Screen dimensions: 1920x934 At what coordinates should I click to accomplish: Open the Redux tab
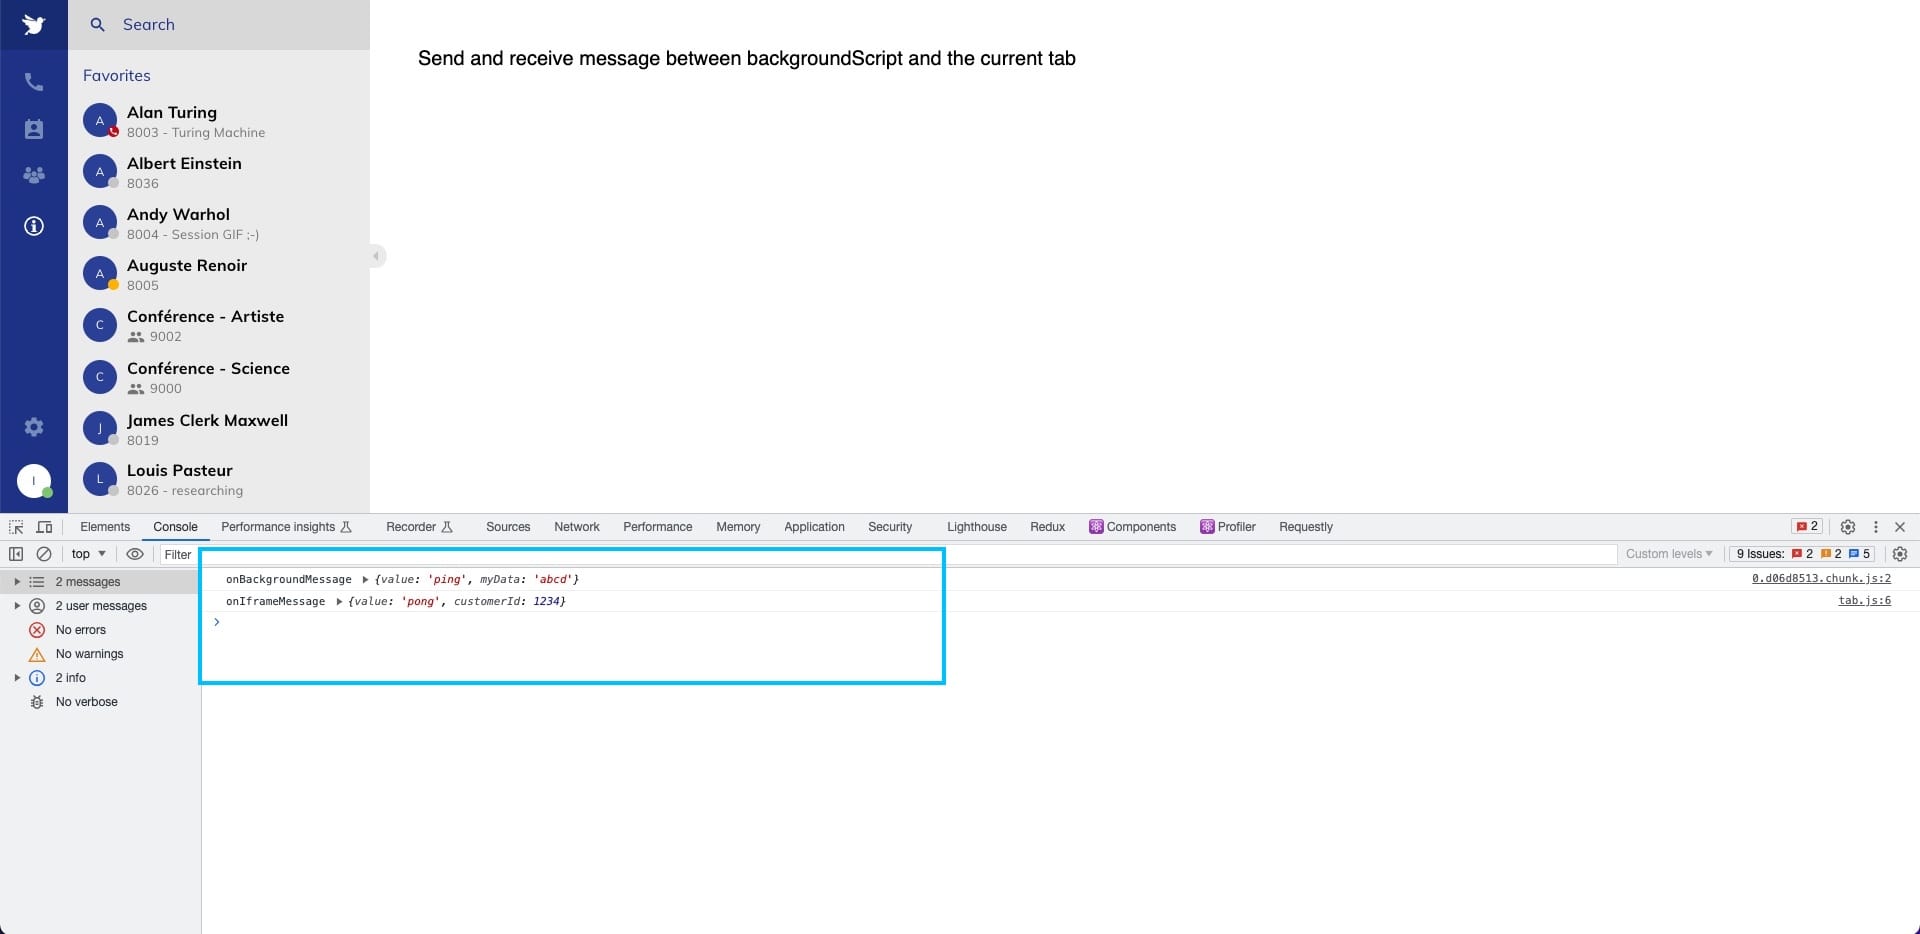(1047, 527)
